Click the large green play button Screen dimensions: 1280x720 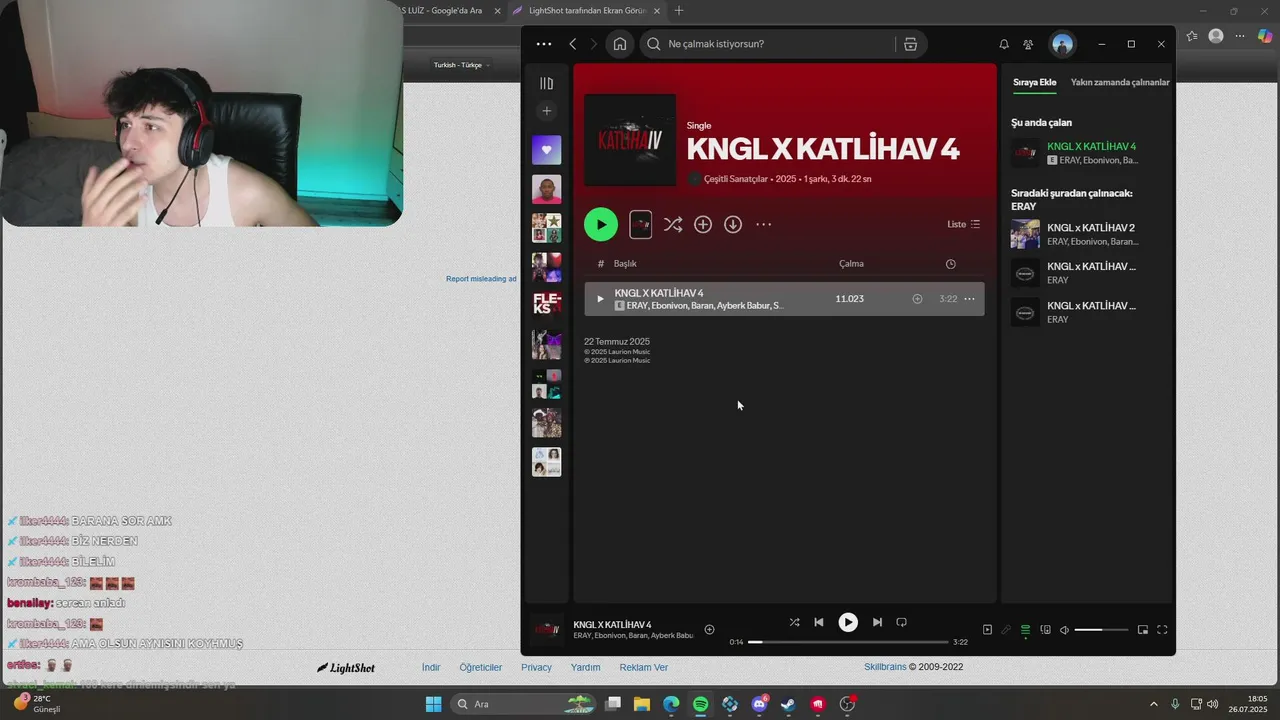601,224
